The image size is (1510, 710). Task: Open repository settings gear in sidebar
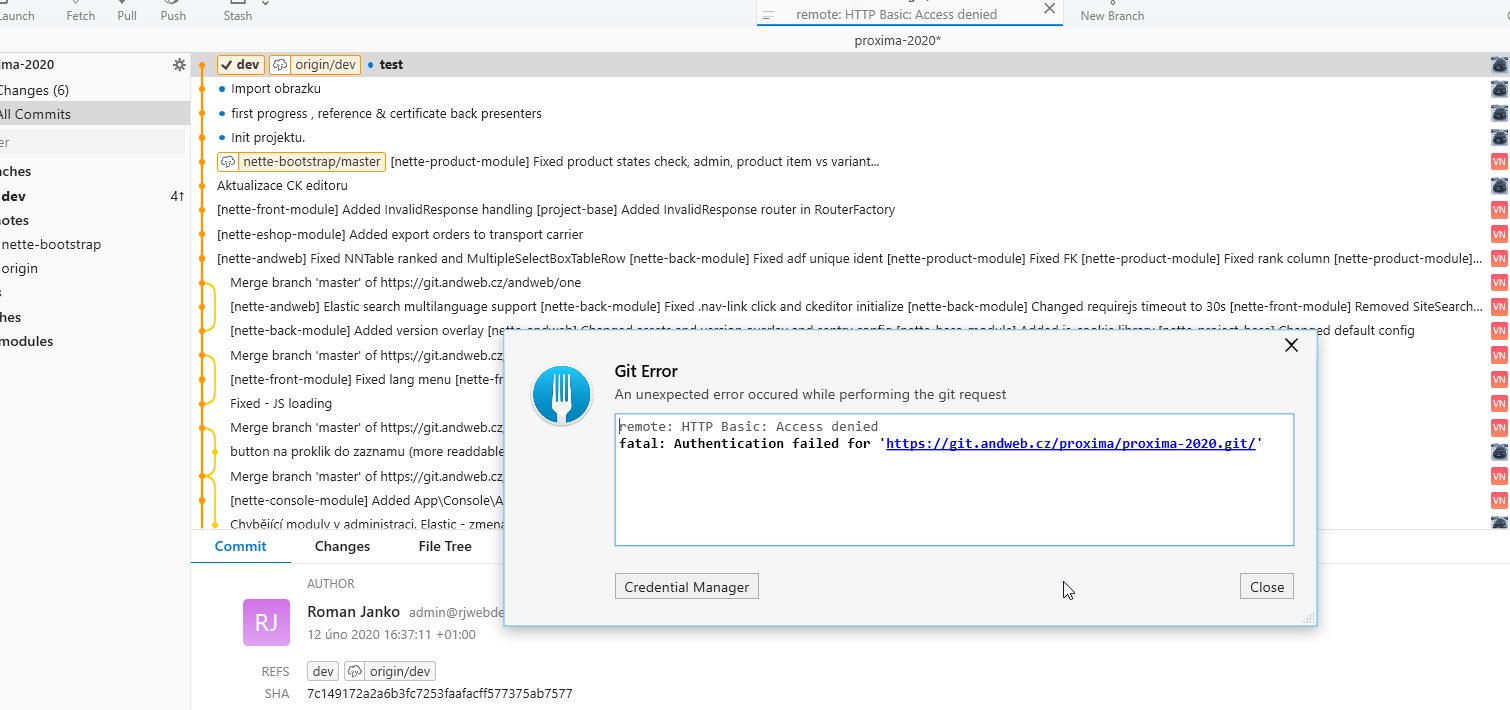pos(179,65)
